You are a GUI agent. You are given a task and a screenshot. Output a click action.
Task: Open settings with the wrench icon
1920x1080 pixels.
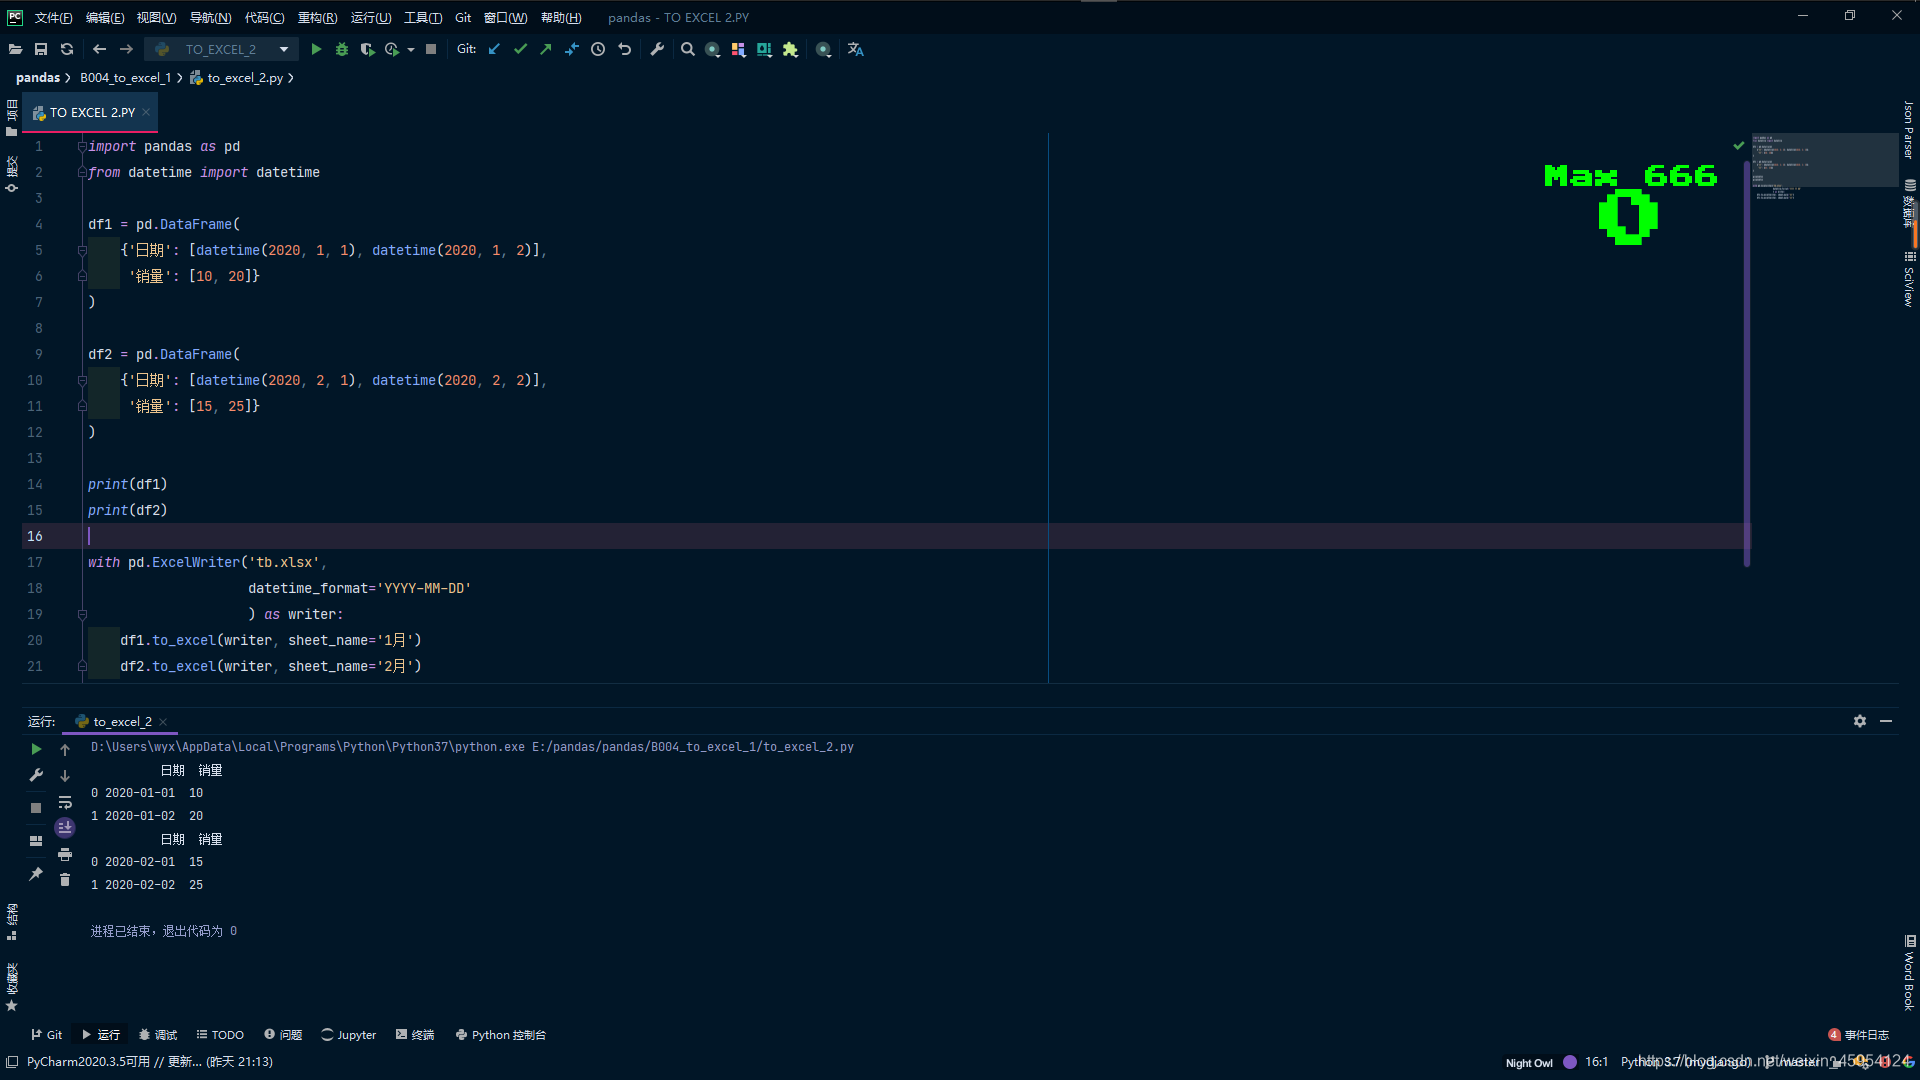tap(657, 49)
